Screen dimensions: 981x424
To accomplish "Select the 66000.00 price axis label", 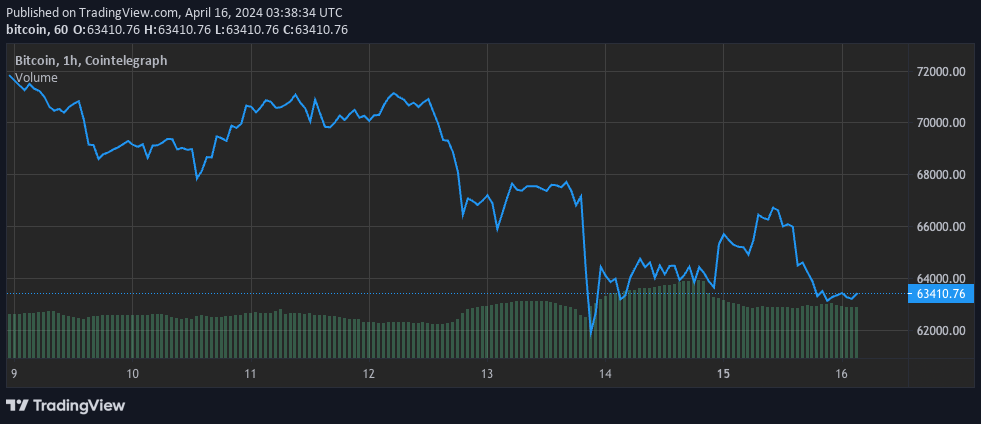I will tap(940, 227).
